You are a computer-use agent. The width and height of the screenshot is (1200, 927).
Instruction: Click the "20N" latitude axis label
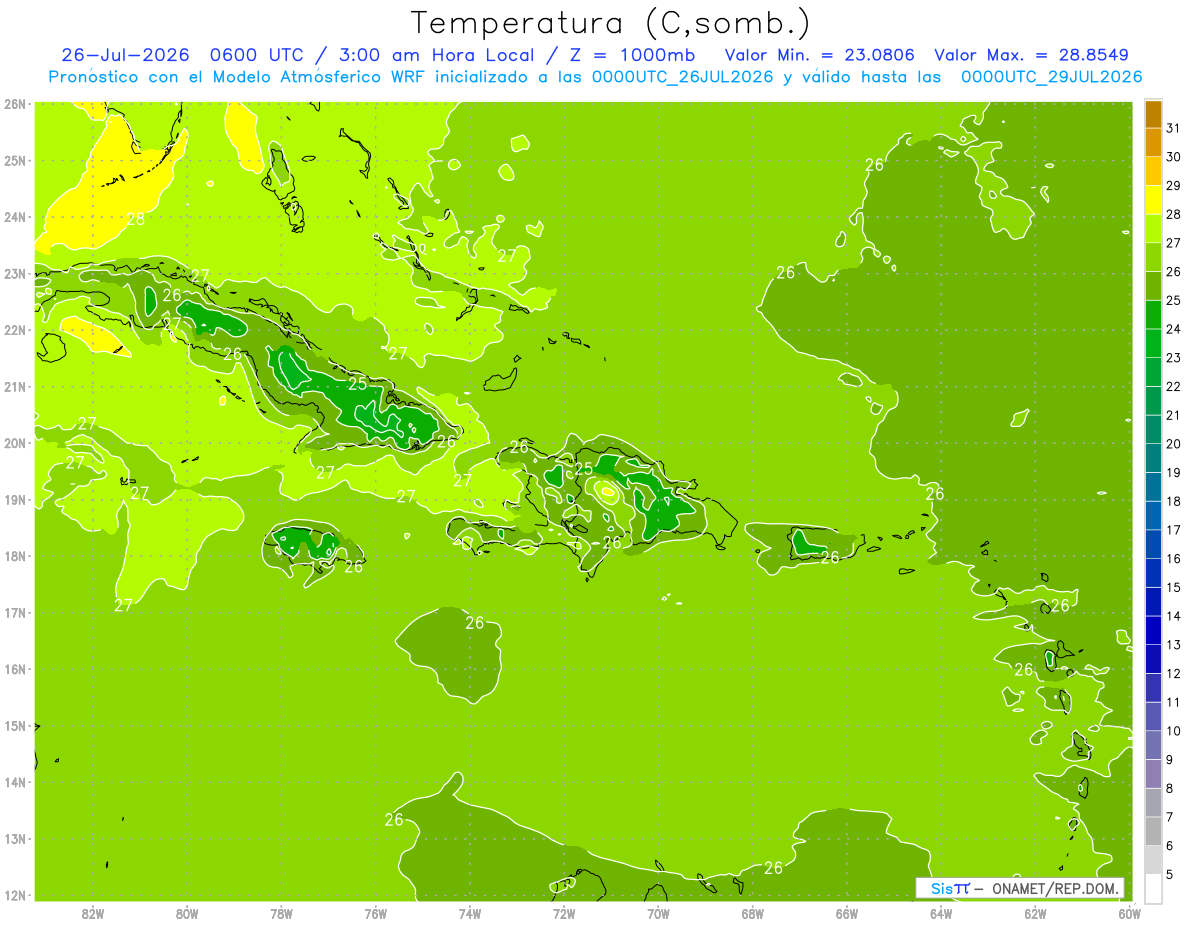(x=15, y=443)
